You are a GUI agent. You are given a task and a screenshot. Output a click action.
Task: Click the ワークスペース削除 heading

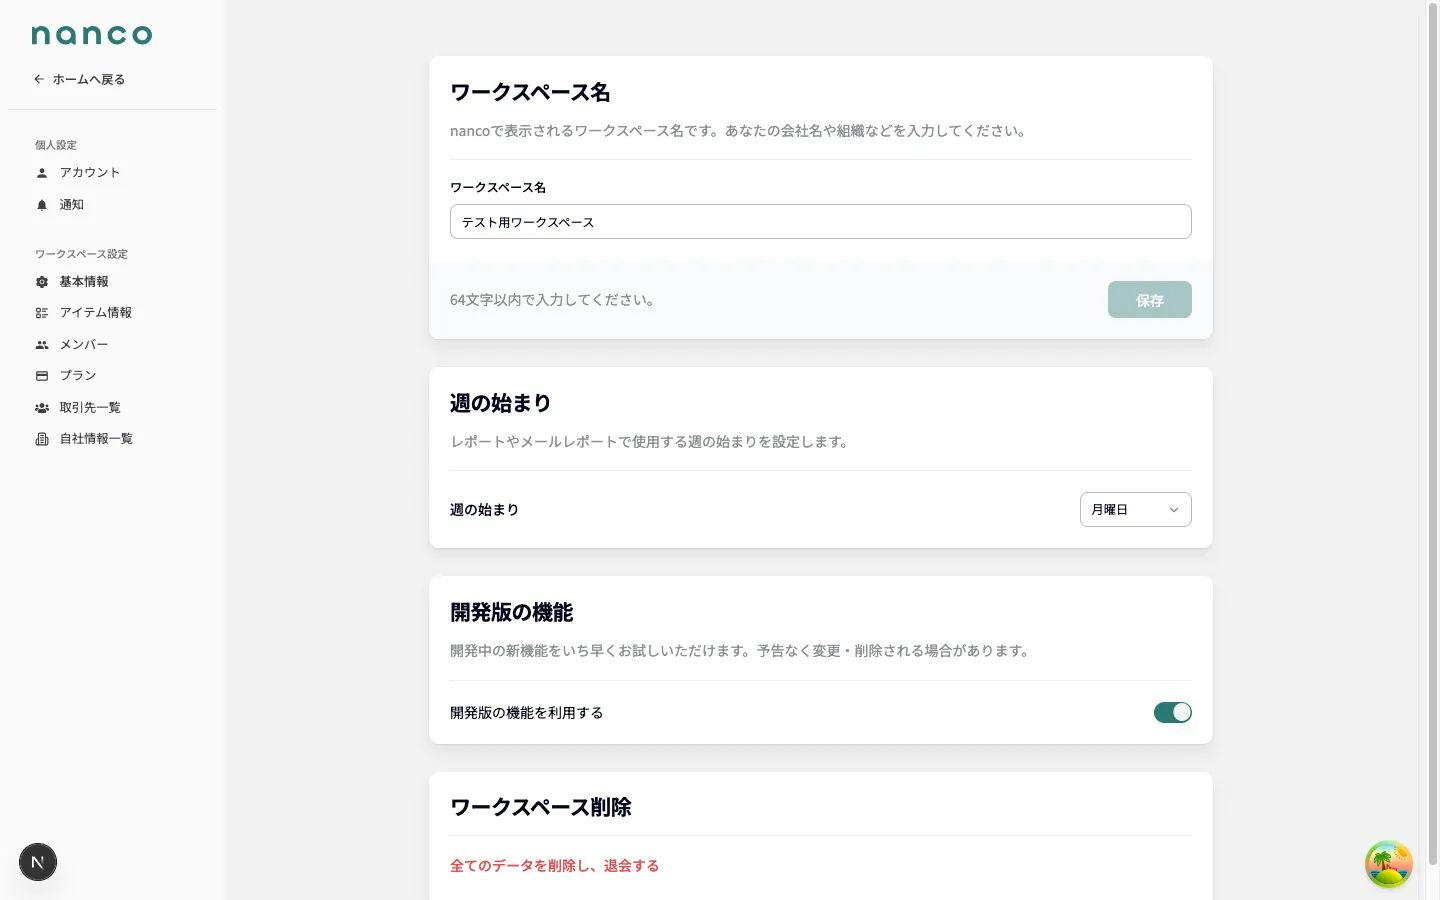coord(540,807)
